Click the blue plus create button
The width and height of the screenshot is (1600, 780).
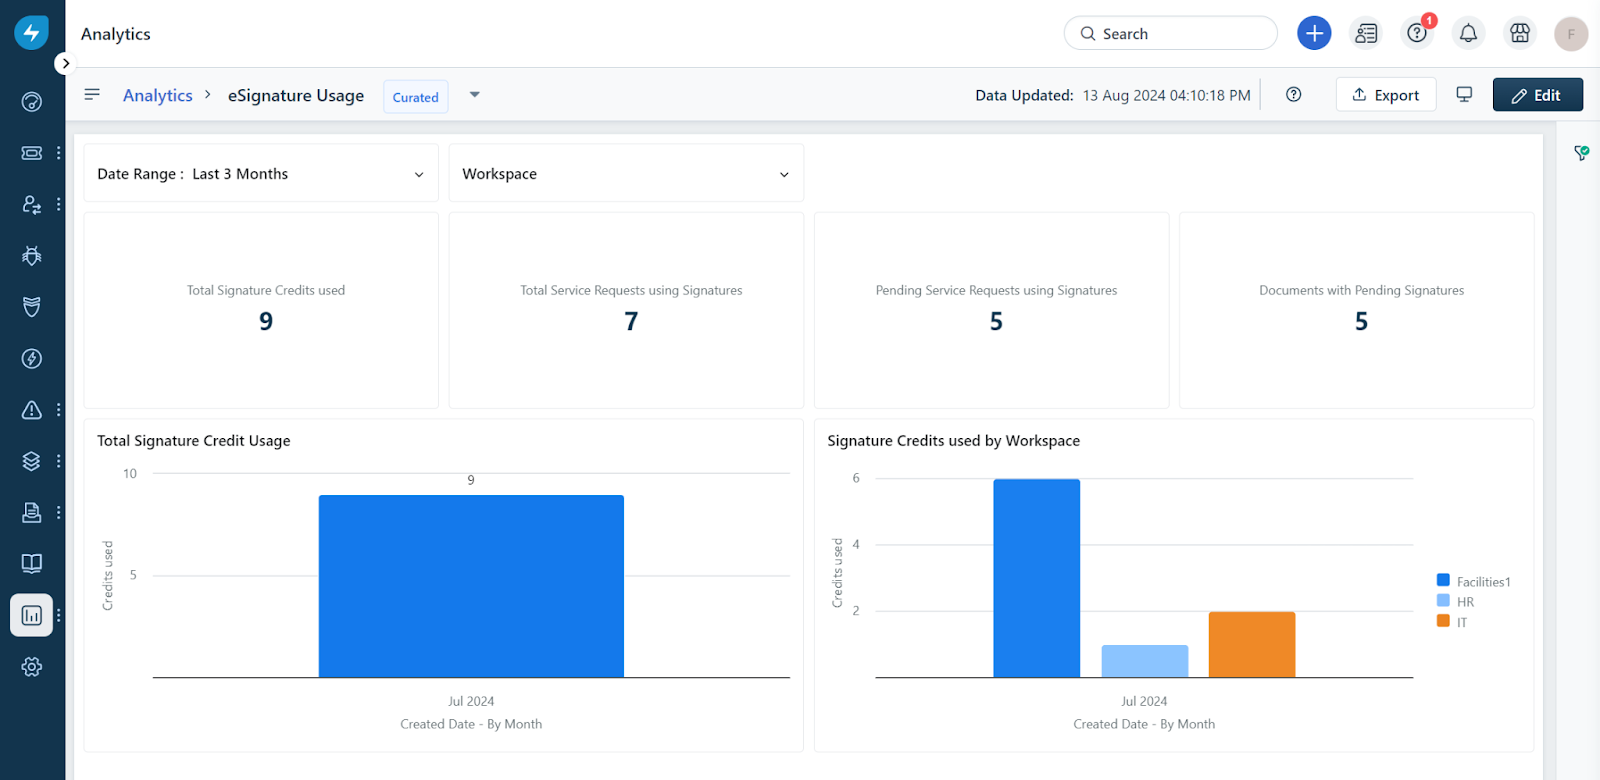point(1314,33)
